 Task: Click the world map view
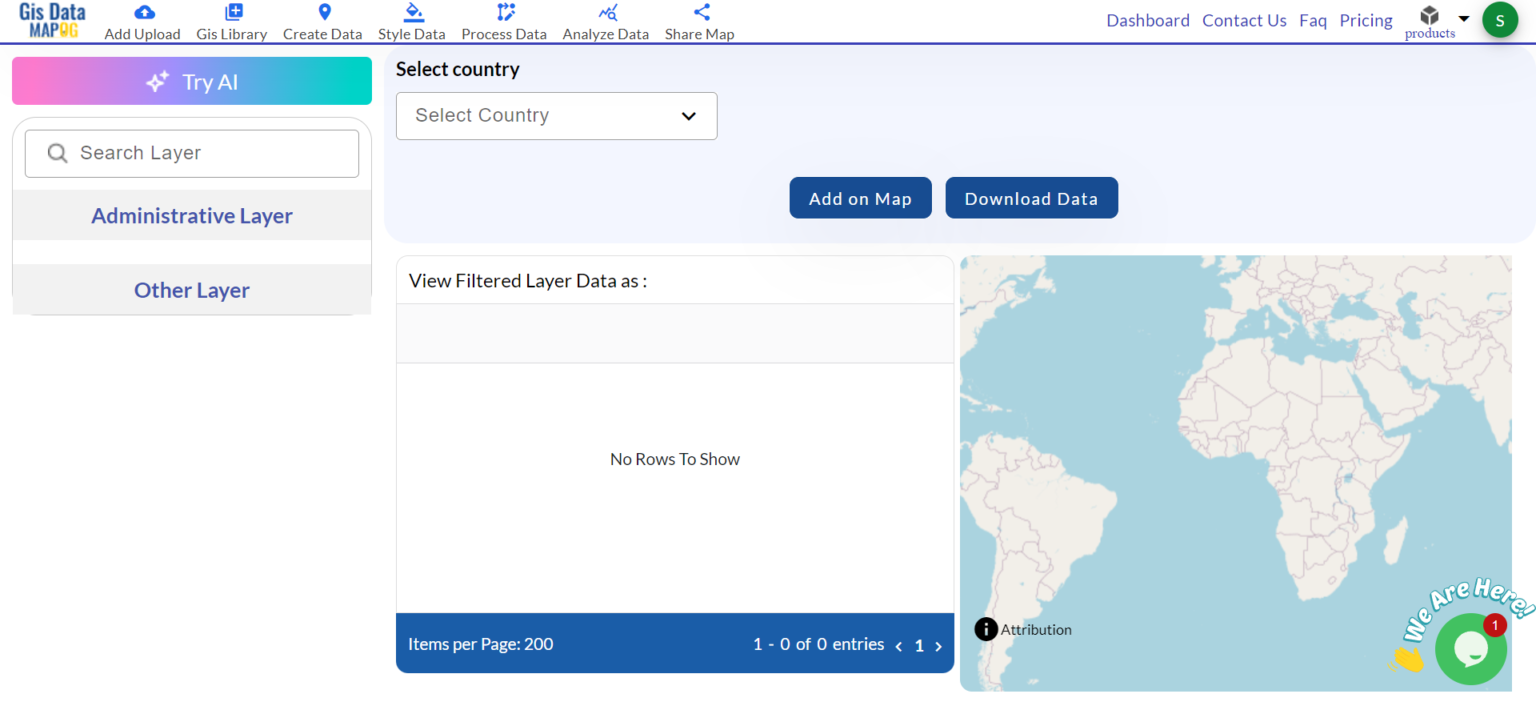(x=1235, y=473)
